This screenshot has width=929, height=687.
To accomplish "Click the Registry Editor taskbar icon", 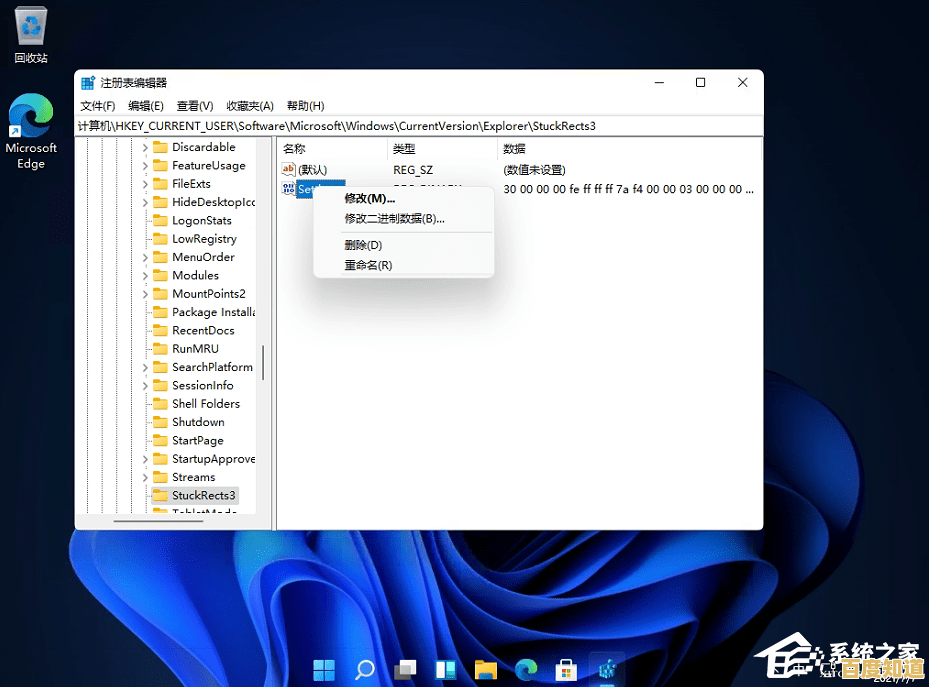I will 607,669.
